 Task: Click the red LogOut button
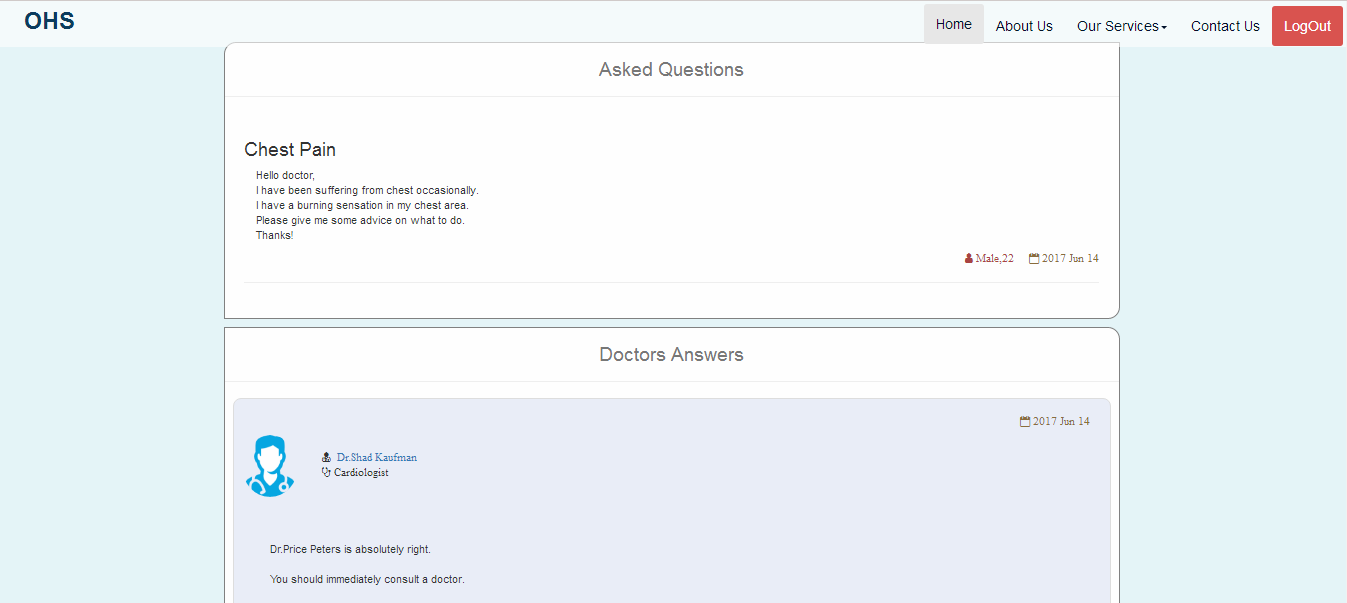[x=1307, y=26]
